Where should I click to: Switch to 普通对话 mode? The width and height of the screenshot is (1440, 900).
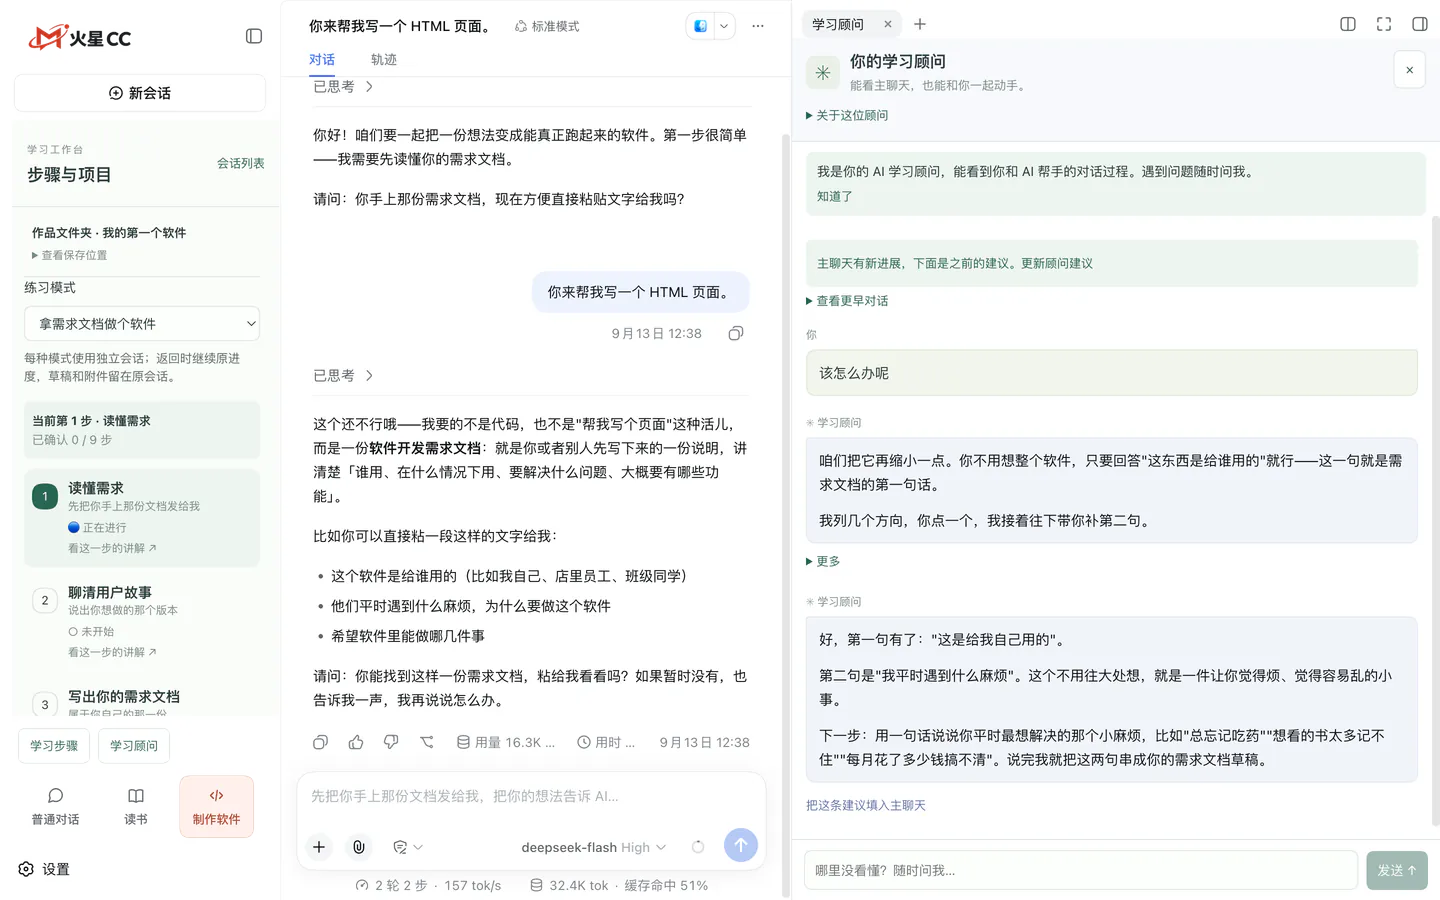point(56,806)
